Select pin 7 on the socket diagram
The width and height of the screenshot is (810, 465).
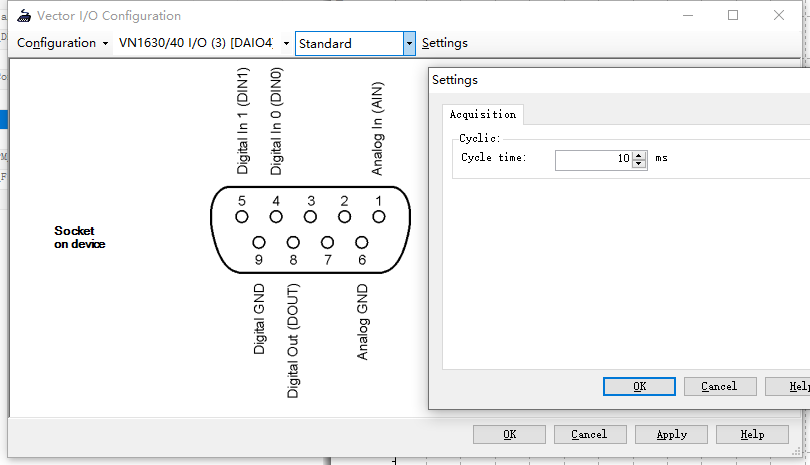tap(328, 242)
